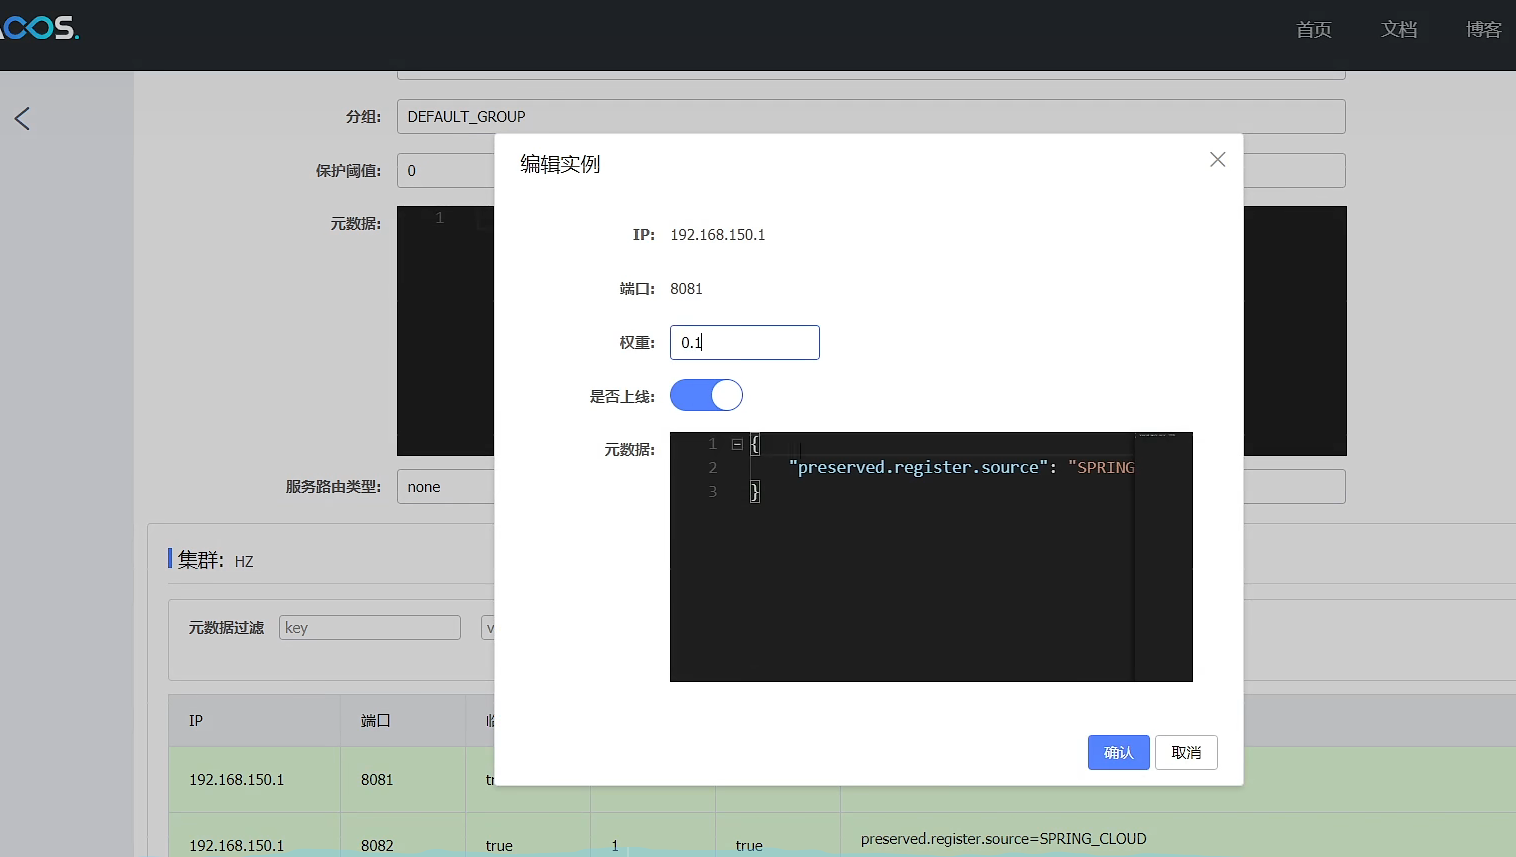Close the 编辑实例 dialog with the X icon
Screen dimensions: 1516x857
pos(1217,160)
